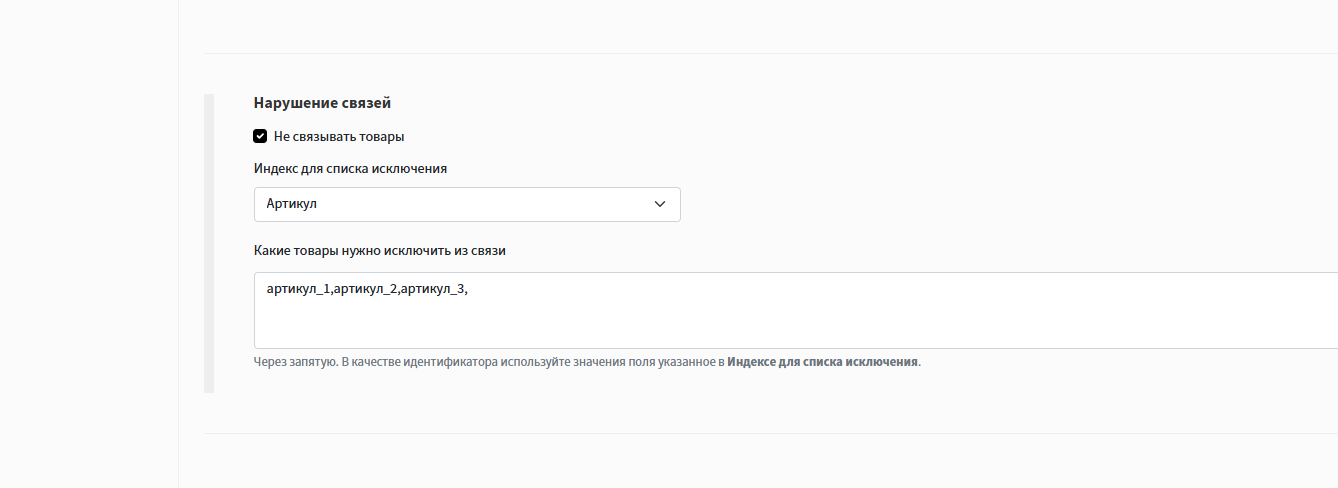Click the empty left sidebar panel

89,244
